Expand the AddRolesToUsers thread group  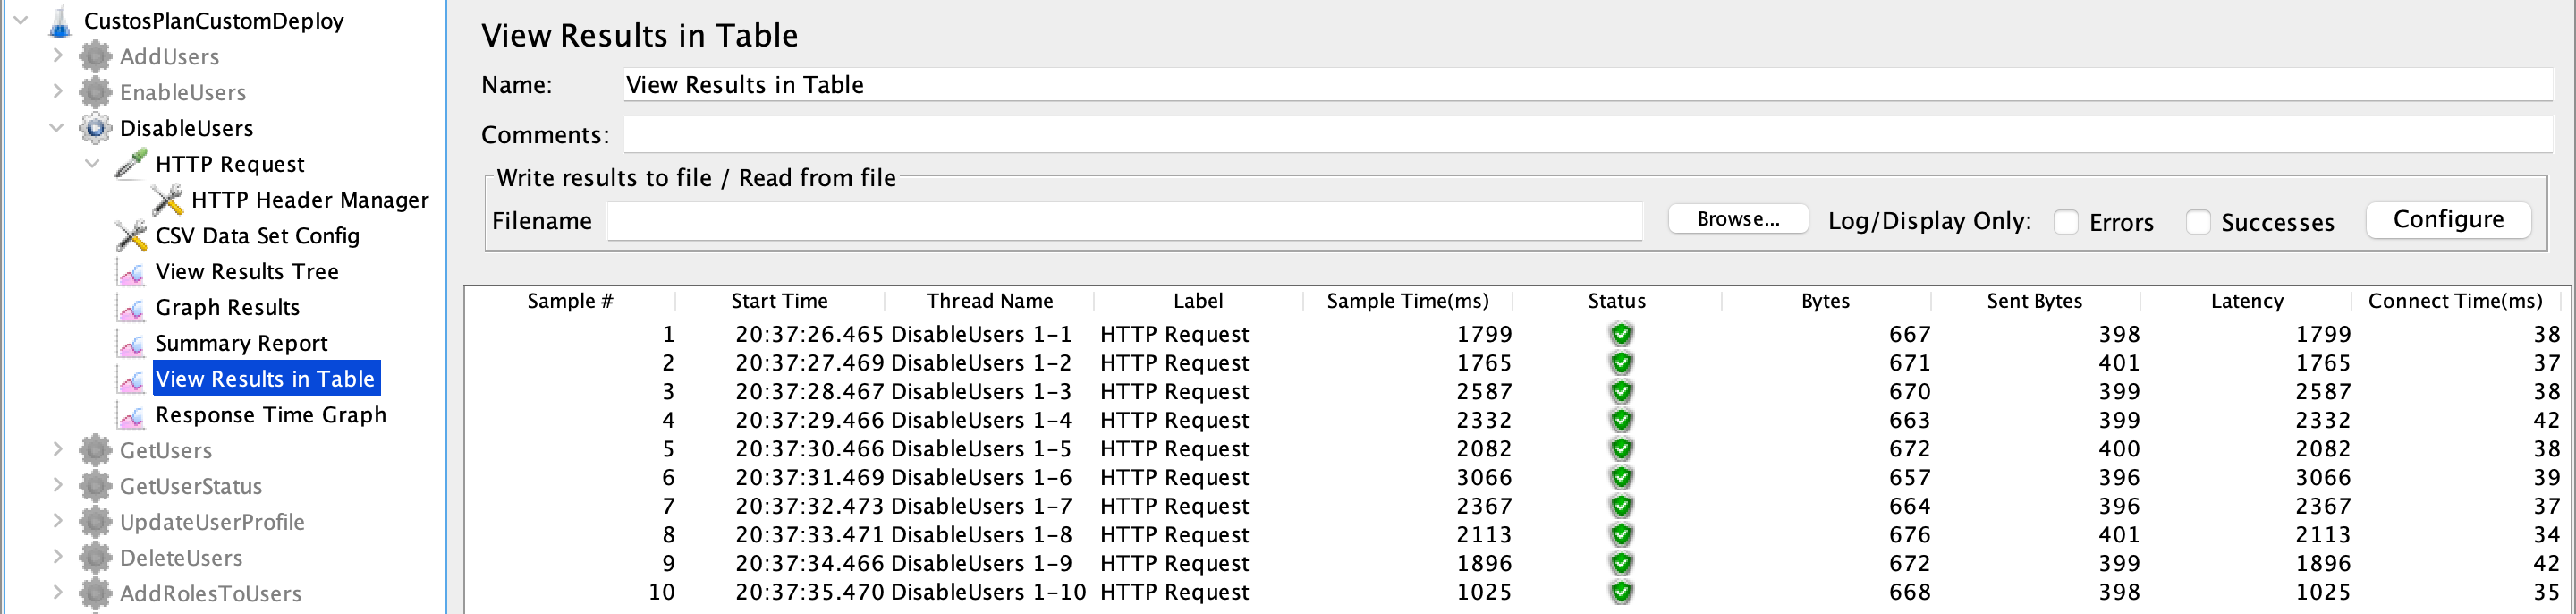click(x=58, y=593)
